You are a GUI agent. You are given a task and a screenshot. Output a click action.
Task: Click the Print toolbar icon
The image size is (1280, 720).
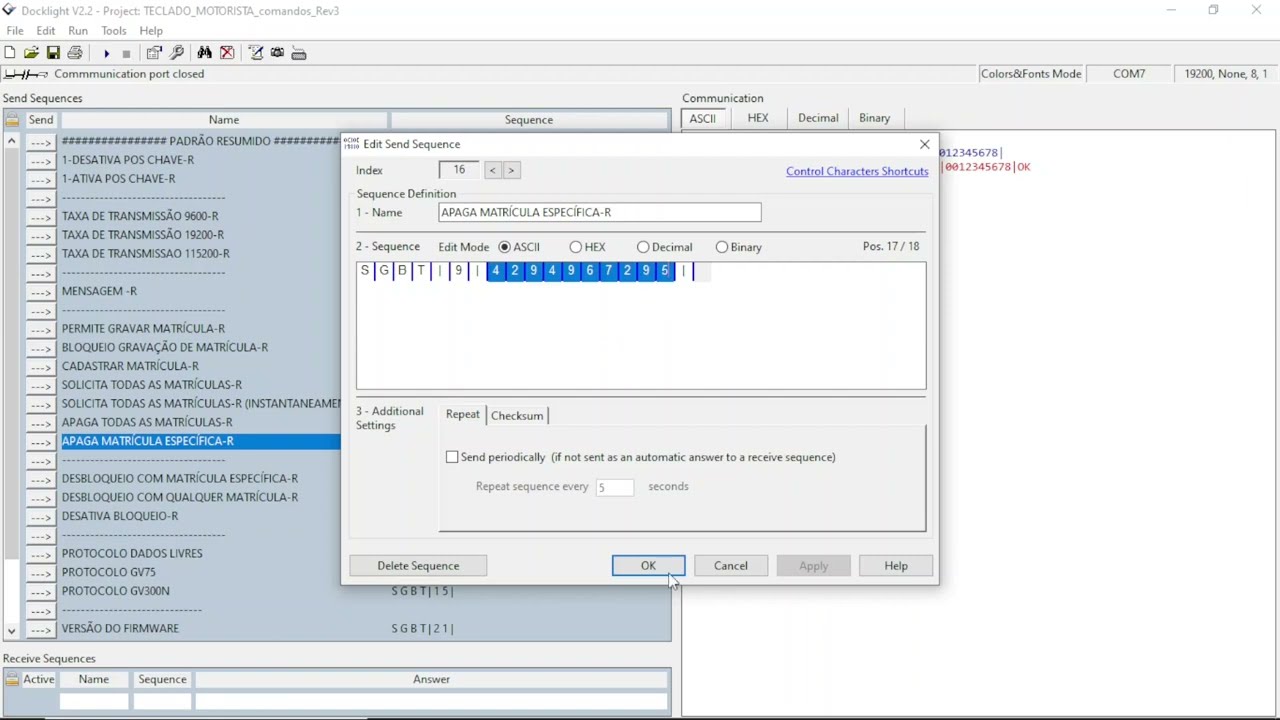pos(75,53)
